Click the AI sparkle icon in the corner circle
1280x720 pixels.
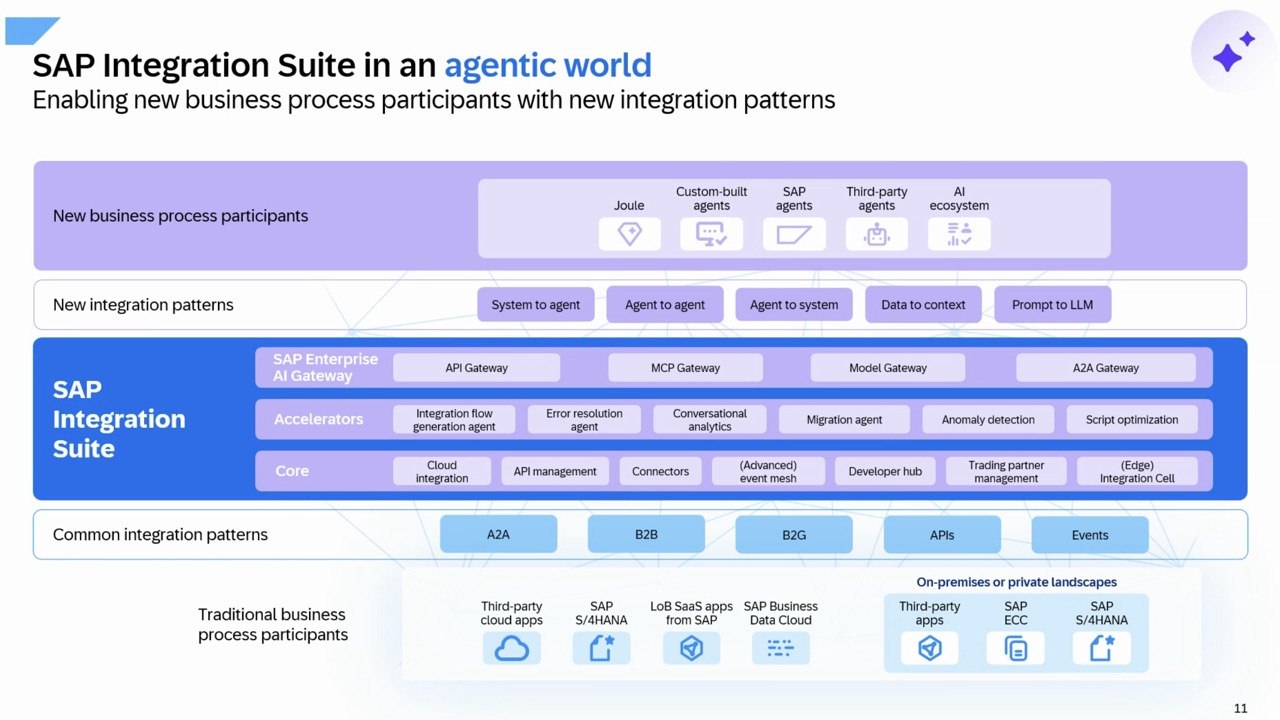[1233, 52]
